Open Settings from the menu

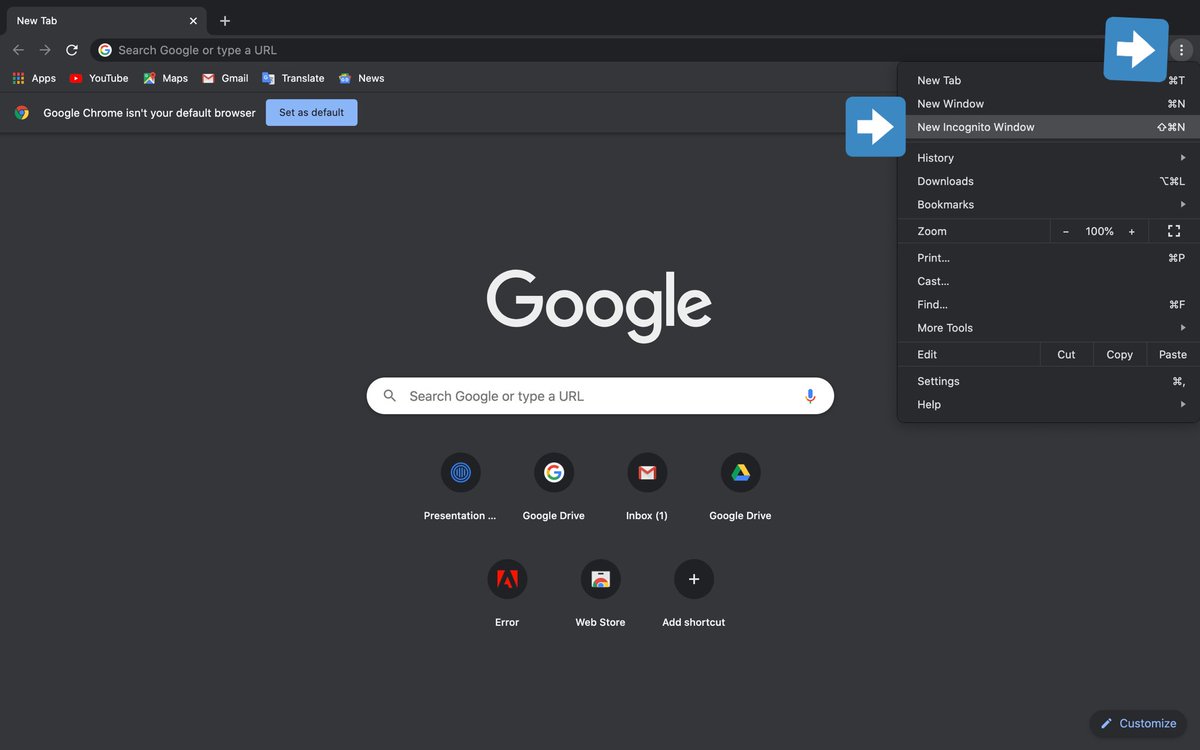pos(1048,381)
